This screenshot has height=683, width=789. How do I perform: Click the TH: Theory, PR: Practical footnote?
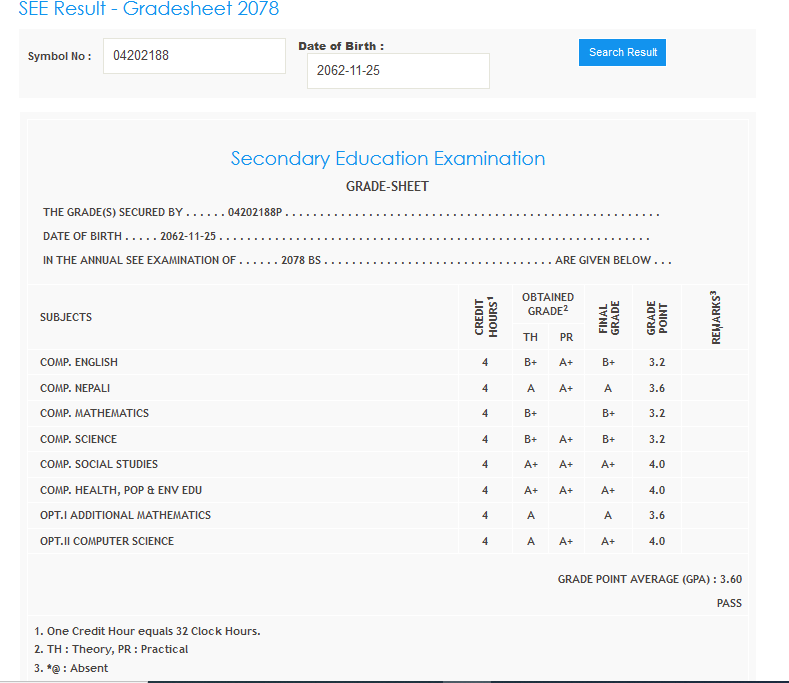pyautogui.click(x=111, y=649)
